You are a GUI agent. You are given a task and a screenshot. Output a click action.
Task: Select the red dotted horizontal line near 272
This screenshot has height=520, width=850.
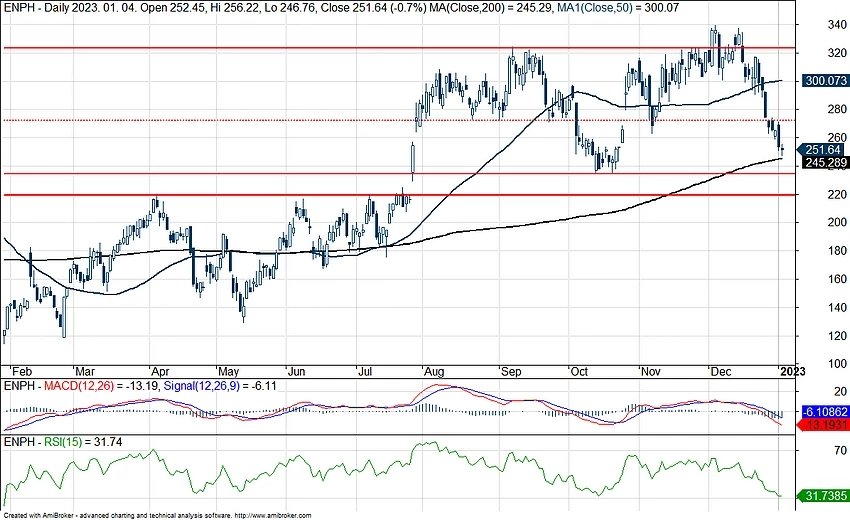(x=398, y=120)
